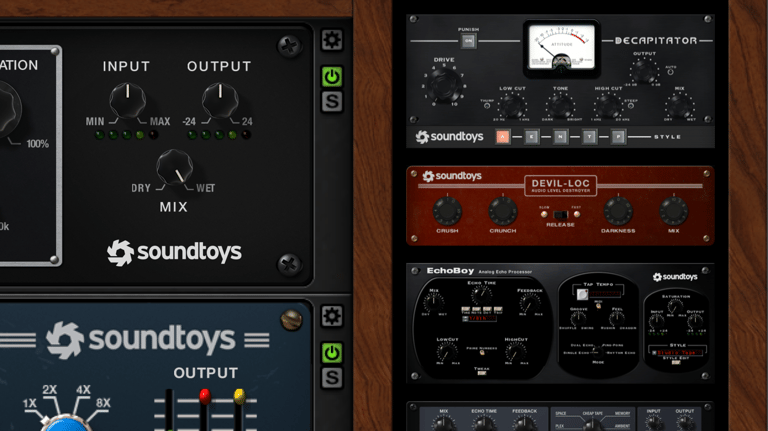
Task: Toggle the Decapitator STEEP switch
Action: pos(631,105)
